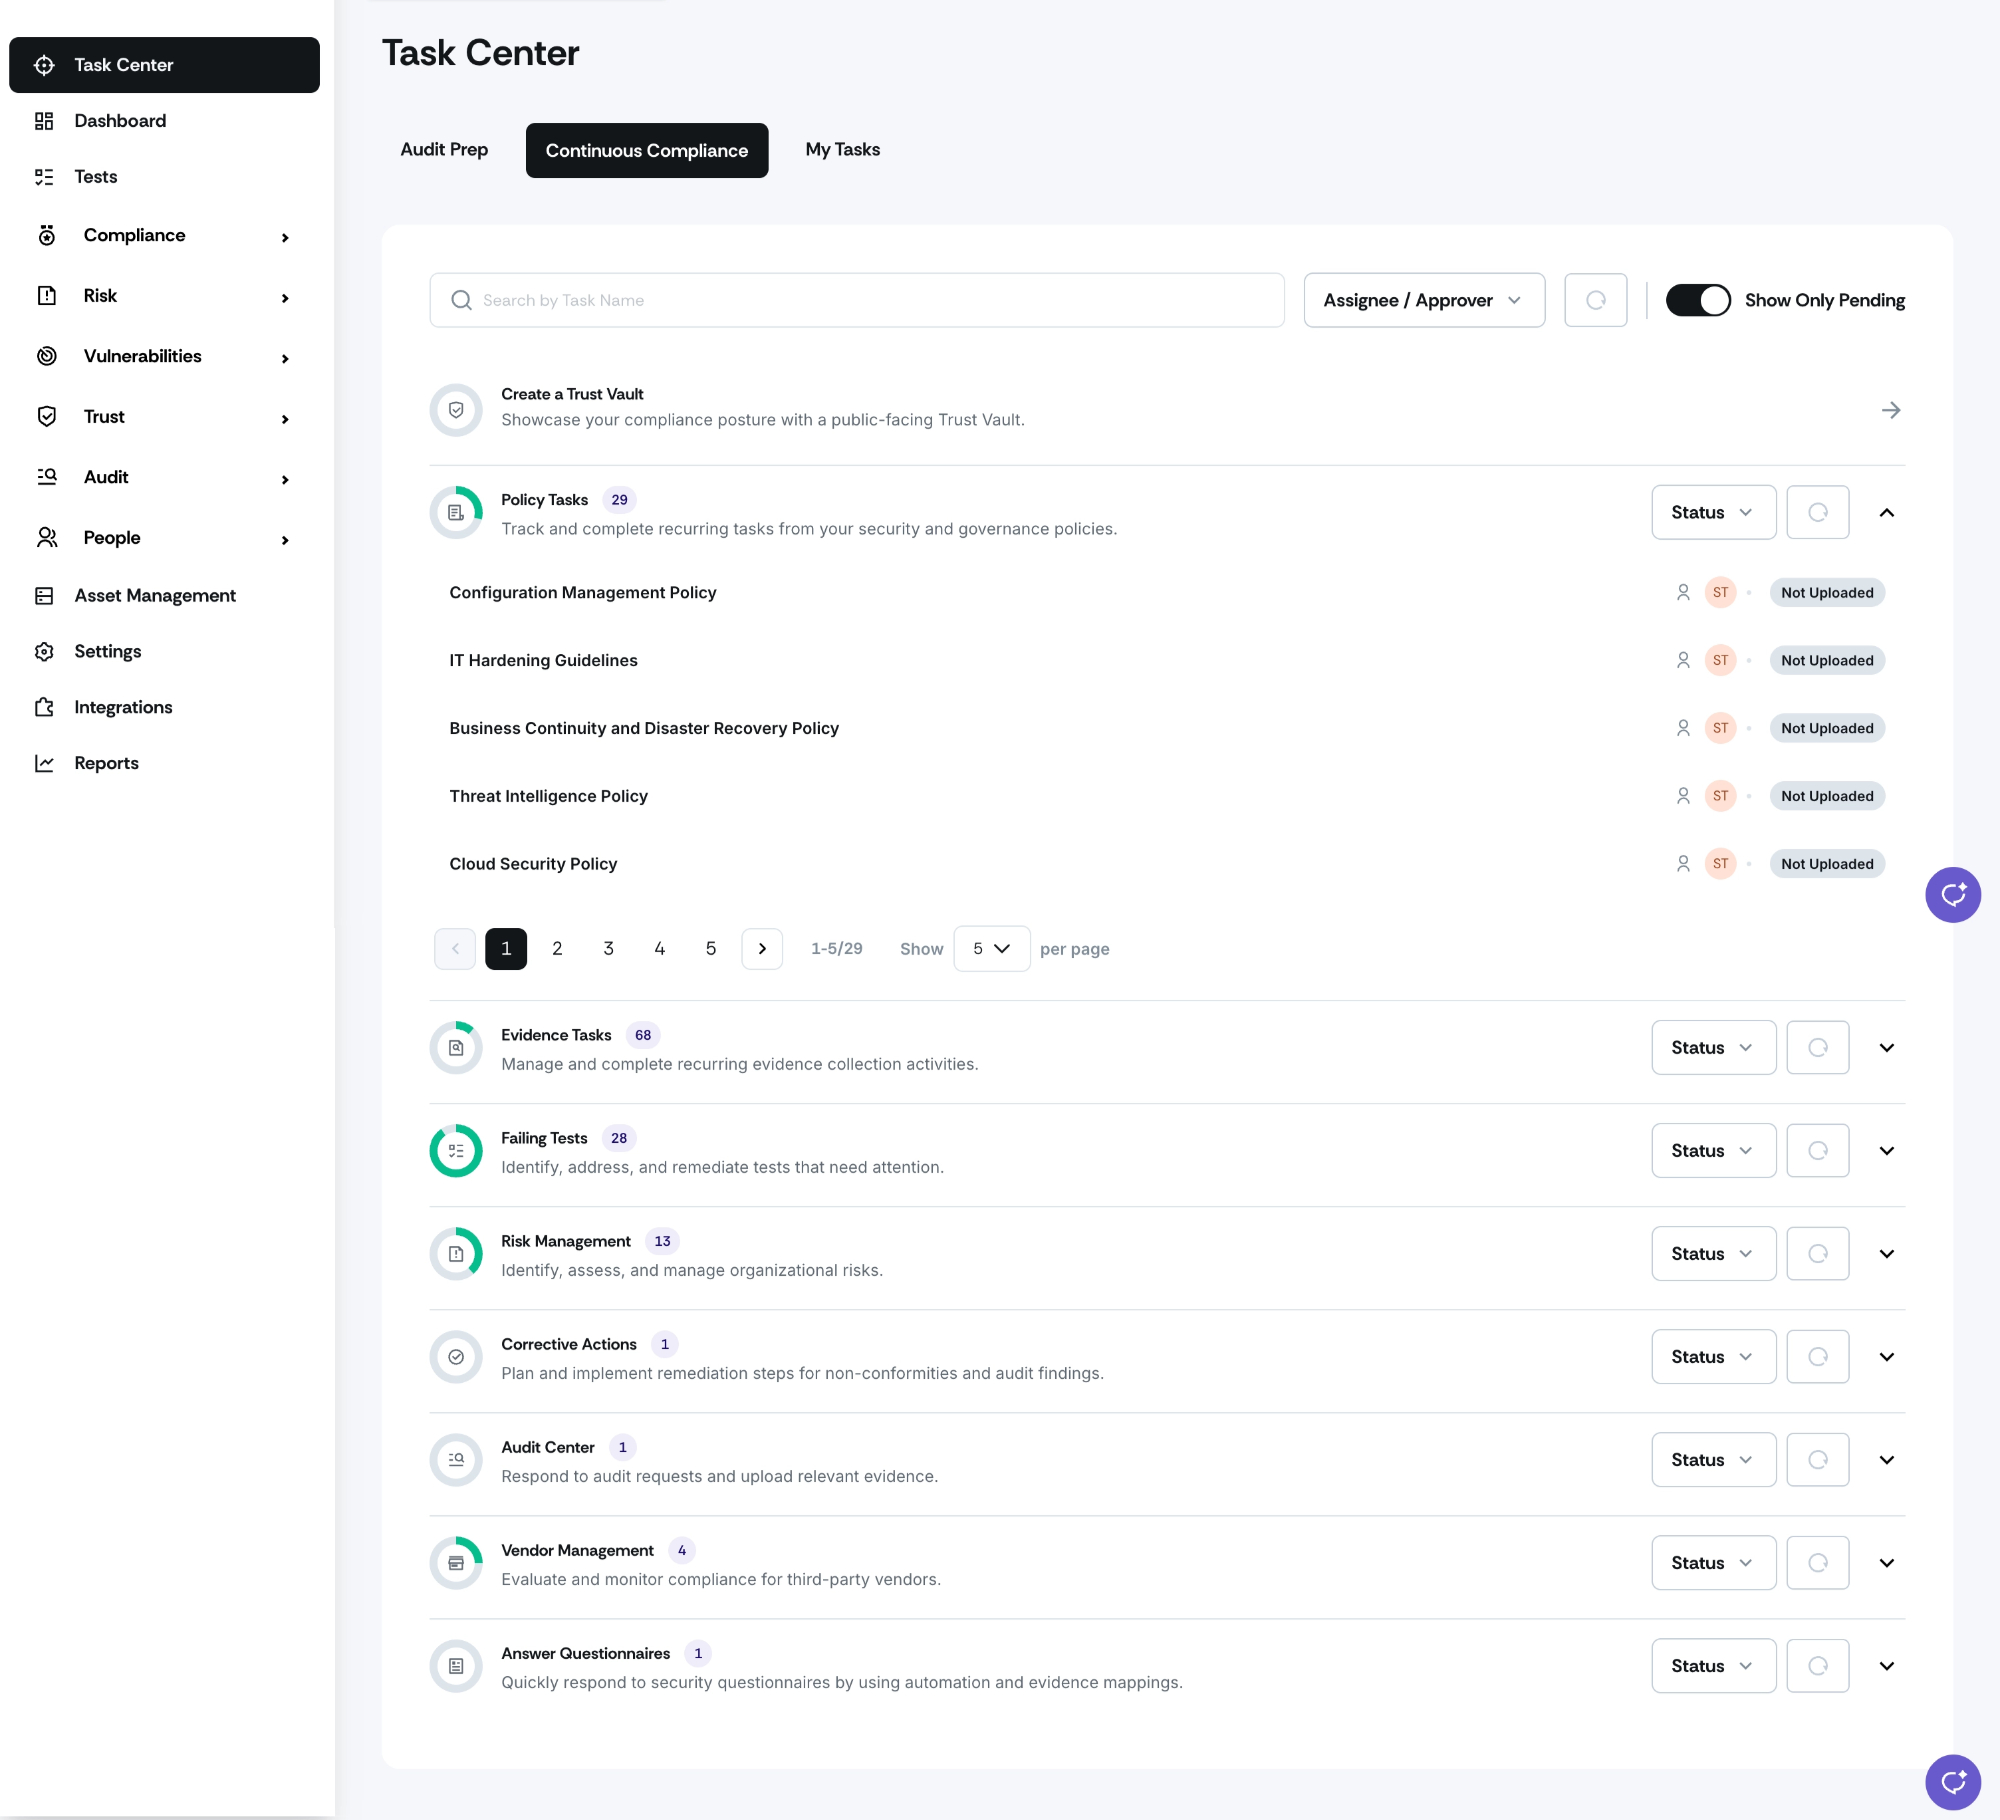2000x1820 pixels.
Task: Open Integrations via its puzzle icon
Action: 44,707
